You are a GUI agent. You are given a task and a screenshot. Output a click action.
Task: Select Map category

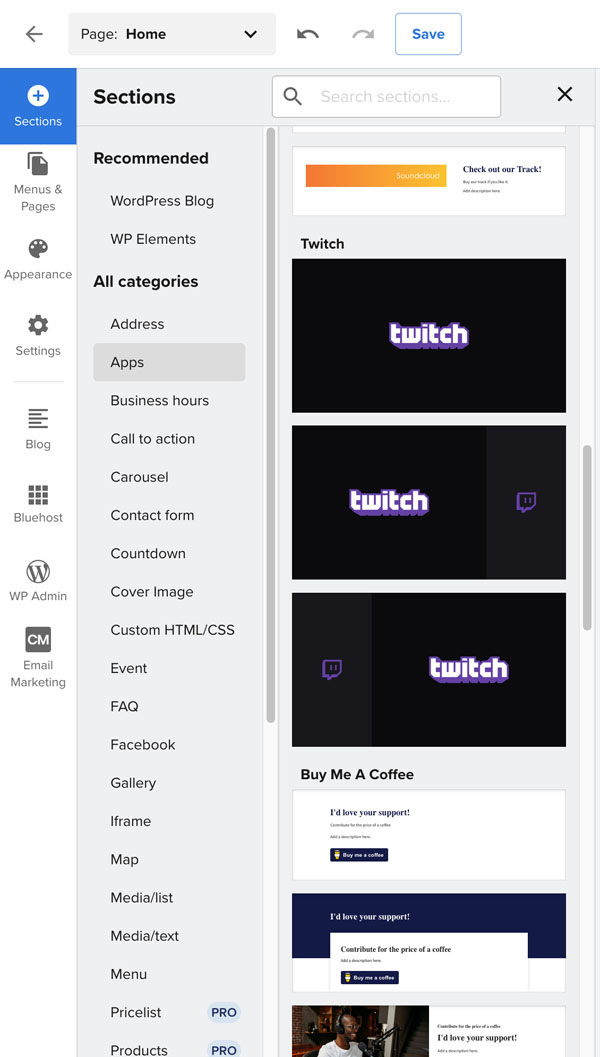click(125, 859)
